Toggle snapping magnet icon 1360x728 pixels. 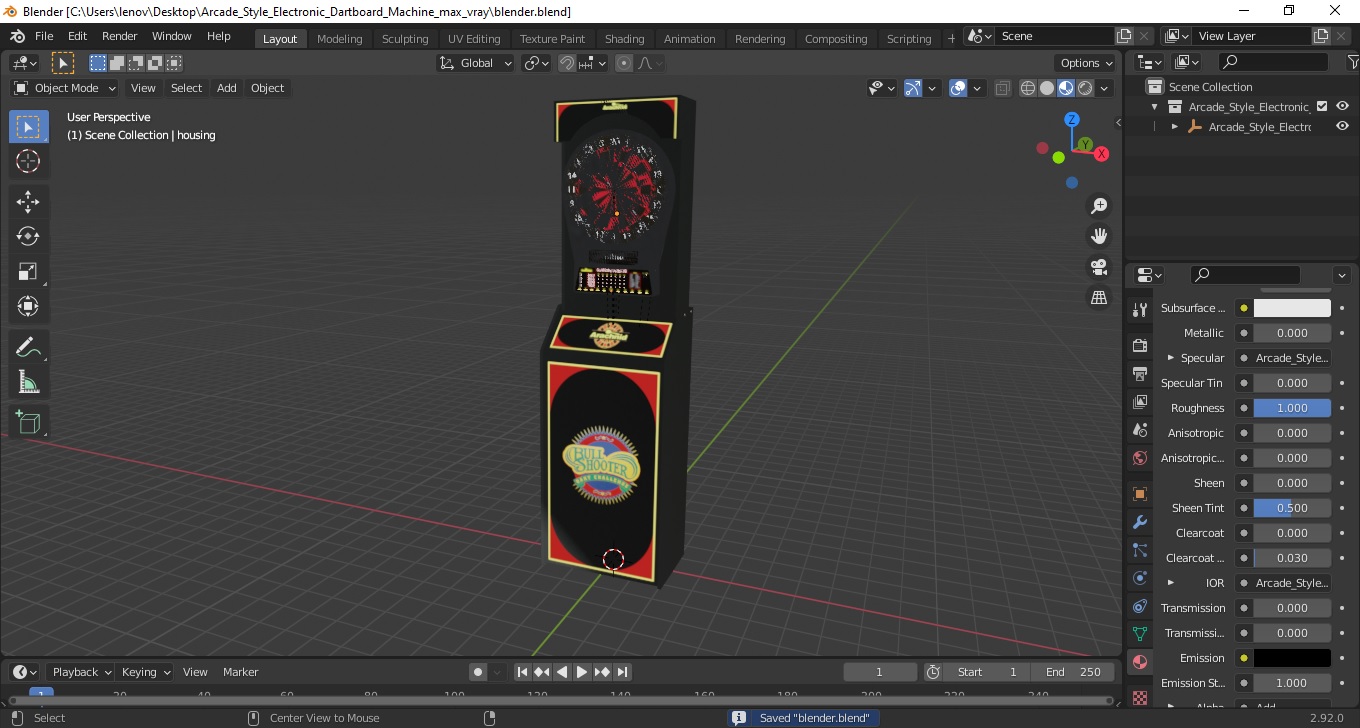[567, 63]
